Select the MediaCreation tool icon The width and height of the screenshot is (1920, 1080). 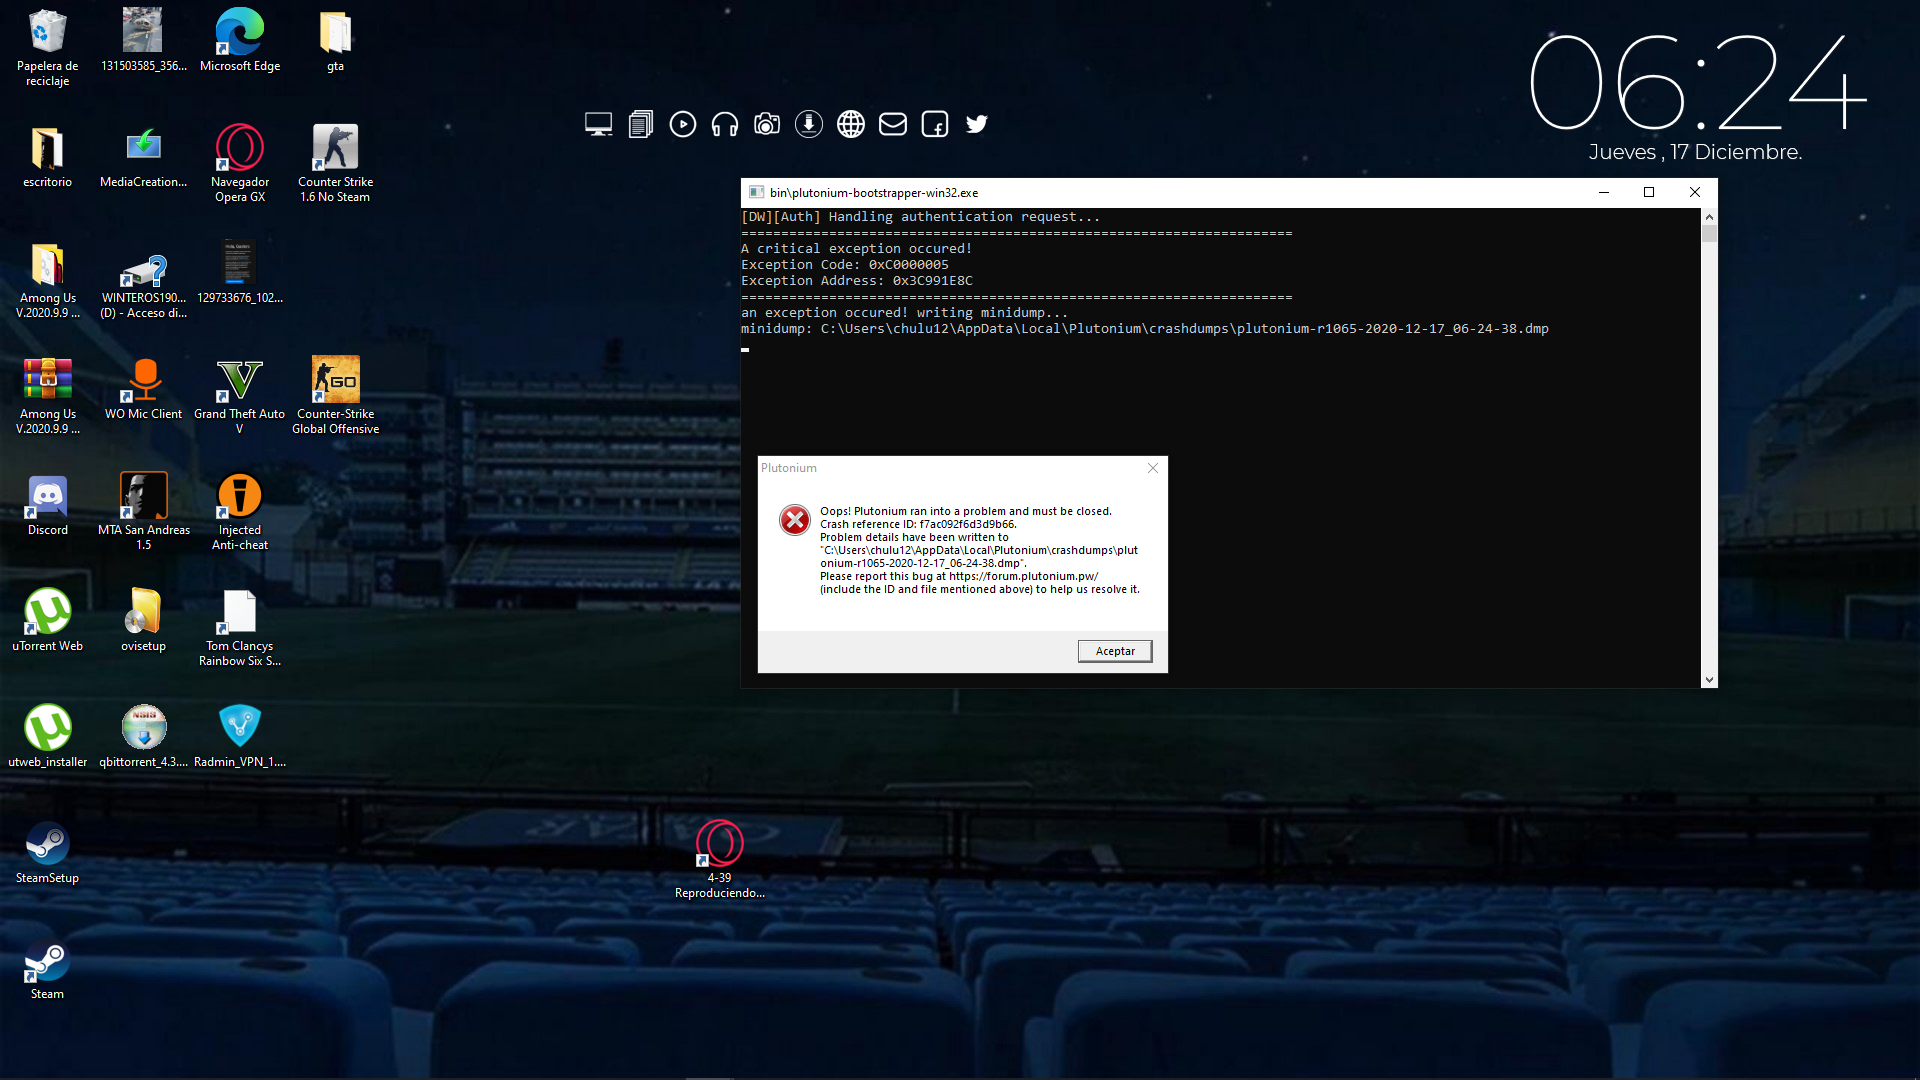point(143,156)
